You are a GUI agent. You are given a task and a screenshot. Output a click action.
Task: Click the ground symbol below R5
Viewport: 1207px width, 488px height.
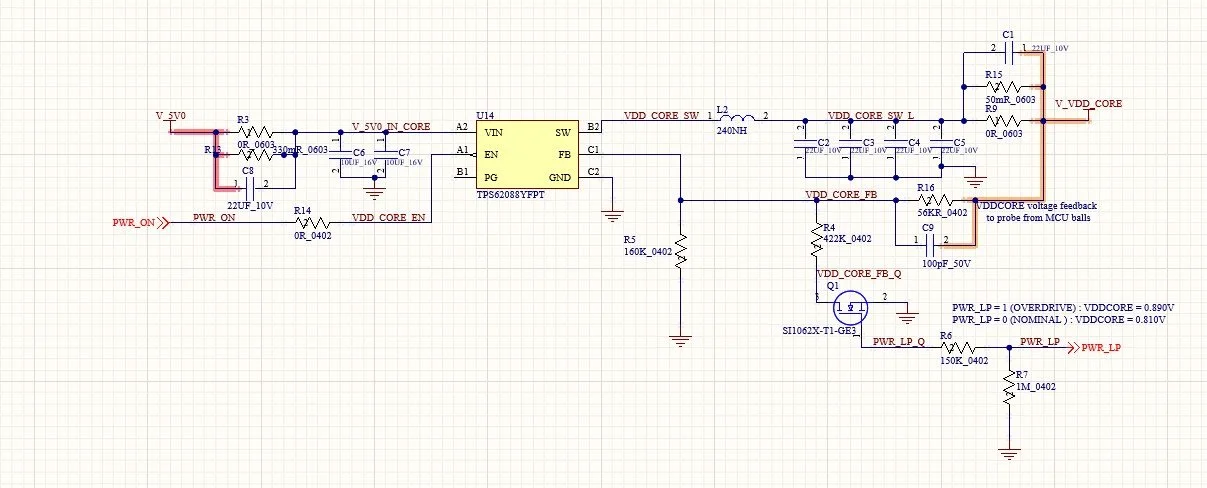click(680, 340)
